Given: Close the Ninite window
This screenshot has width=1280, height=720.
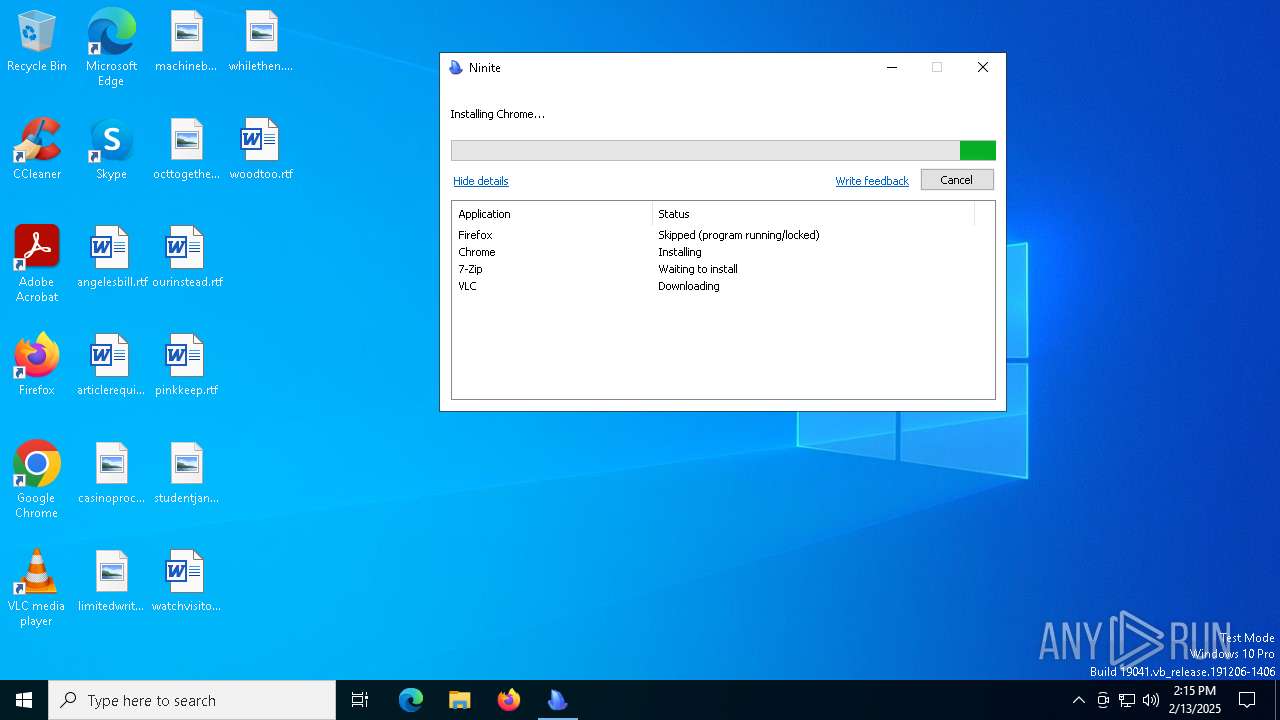Looking at the screenshot, I should coord(983,67).
